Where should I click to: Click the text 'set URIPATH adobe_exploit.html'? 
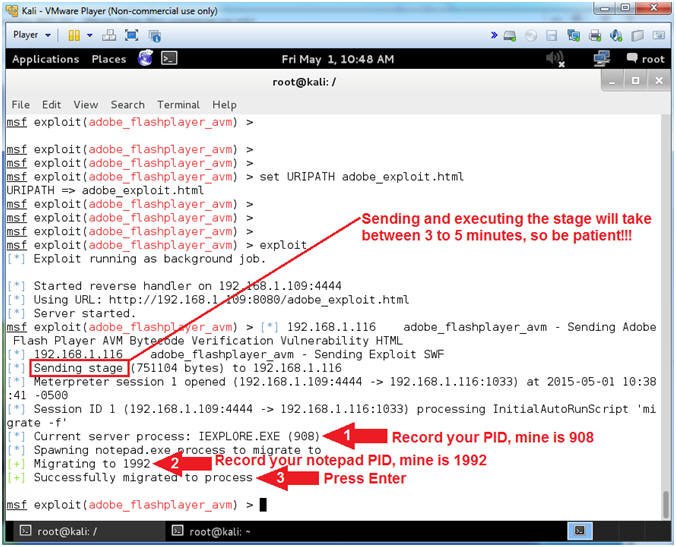click(x=361, y=177)
